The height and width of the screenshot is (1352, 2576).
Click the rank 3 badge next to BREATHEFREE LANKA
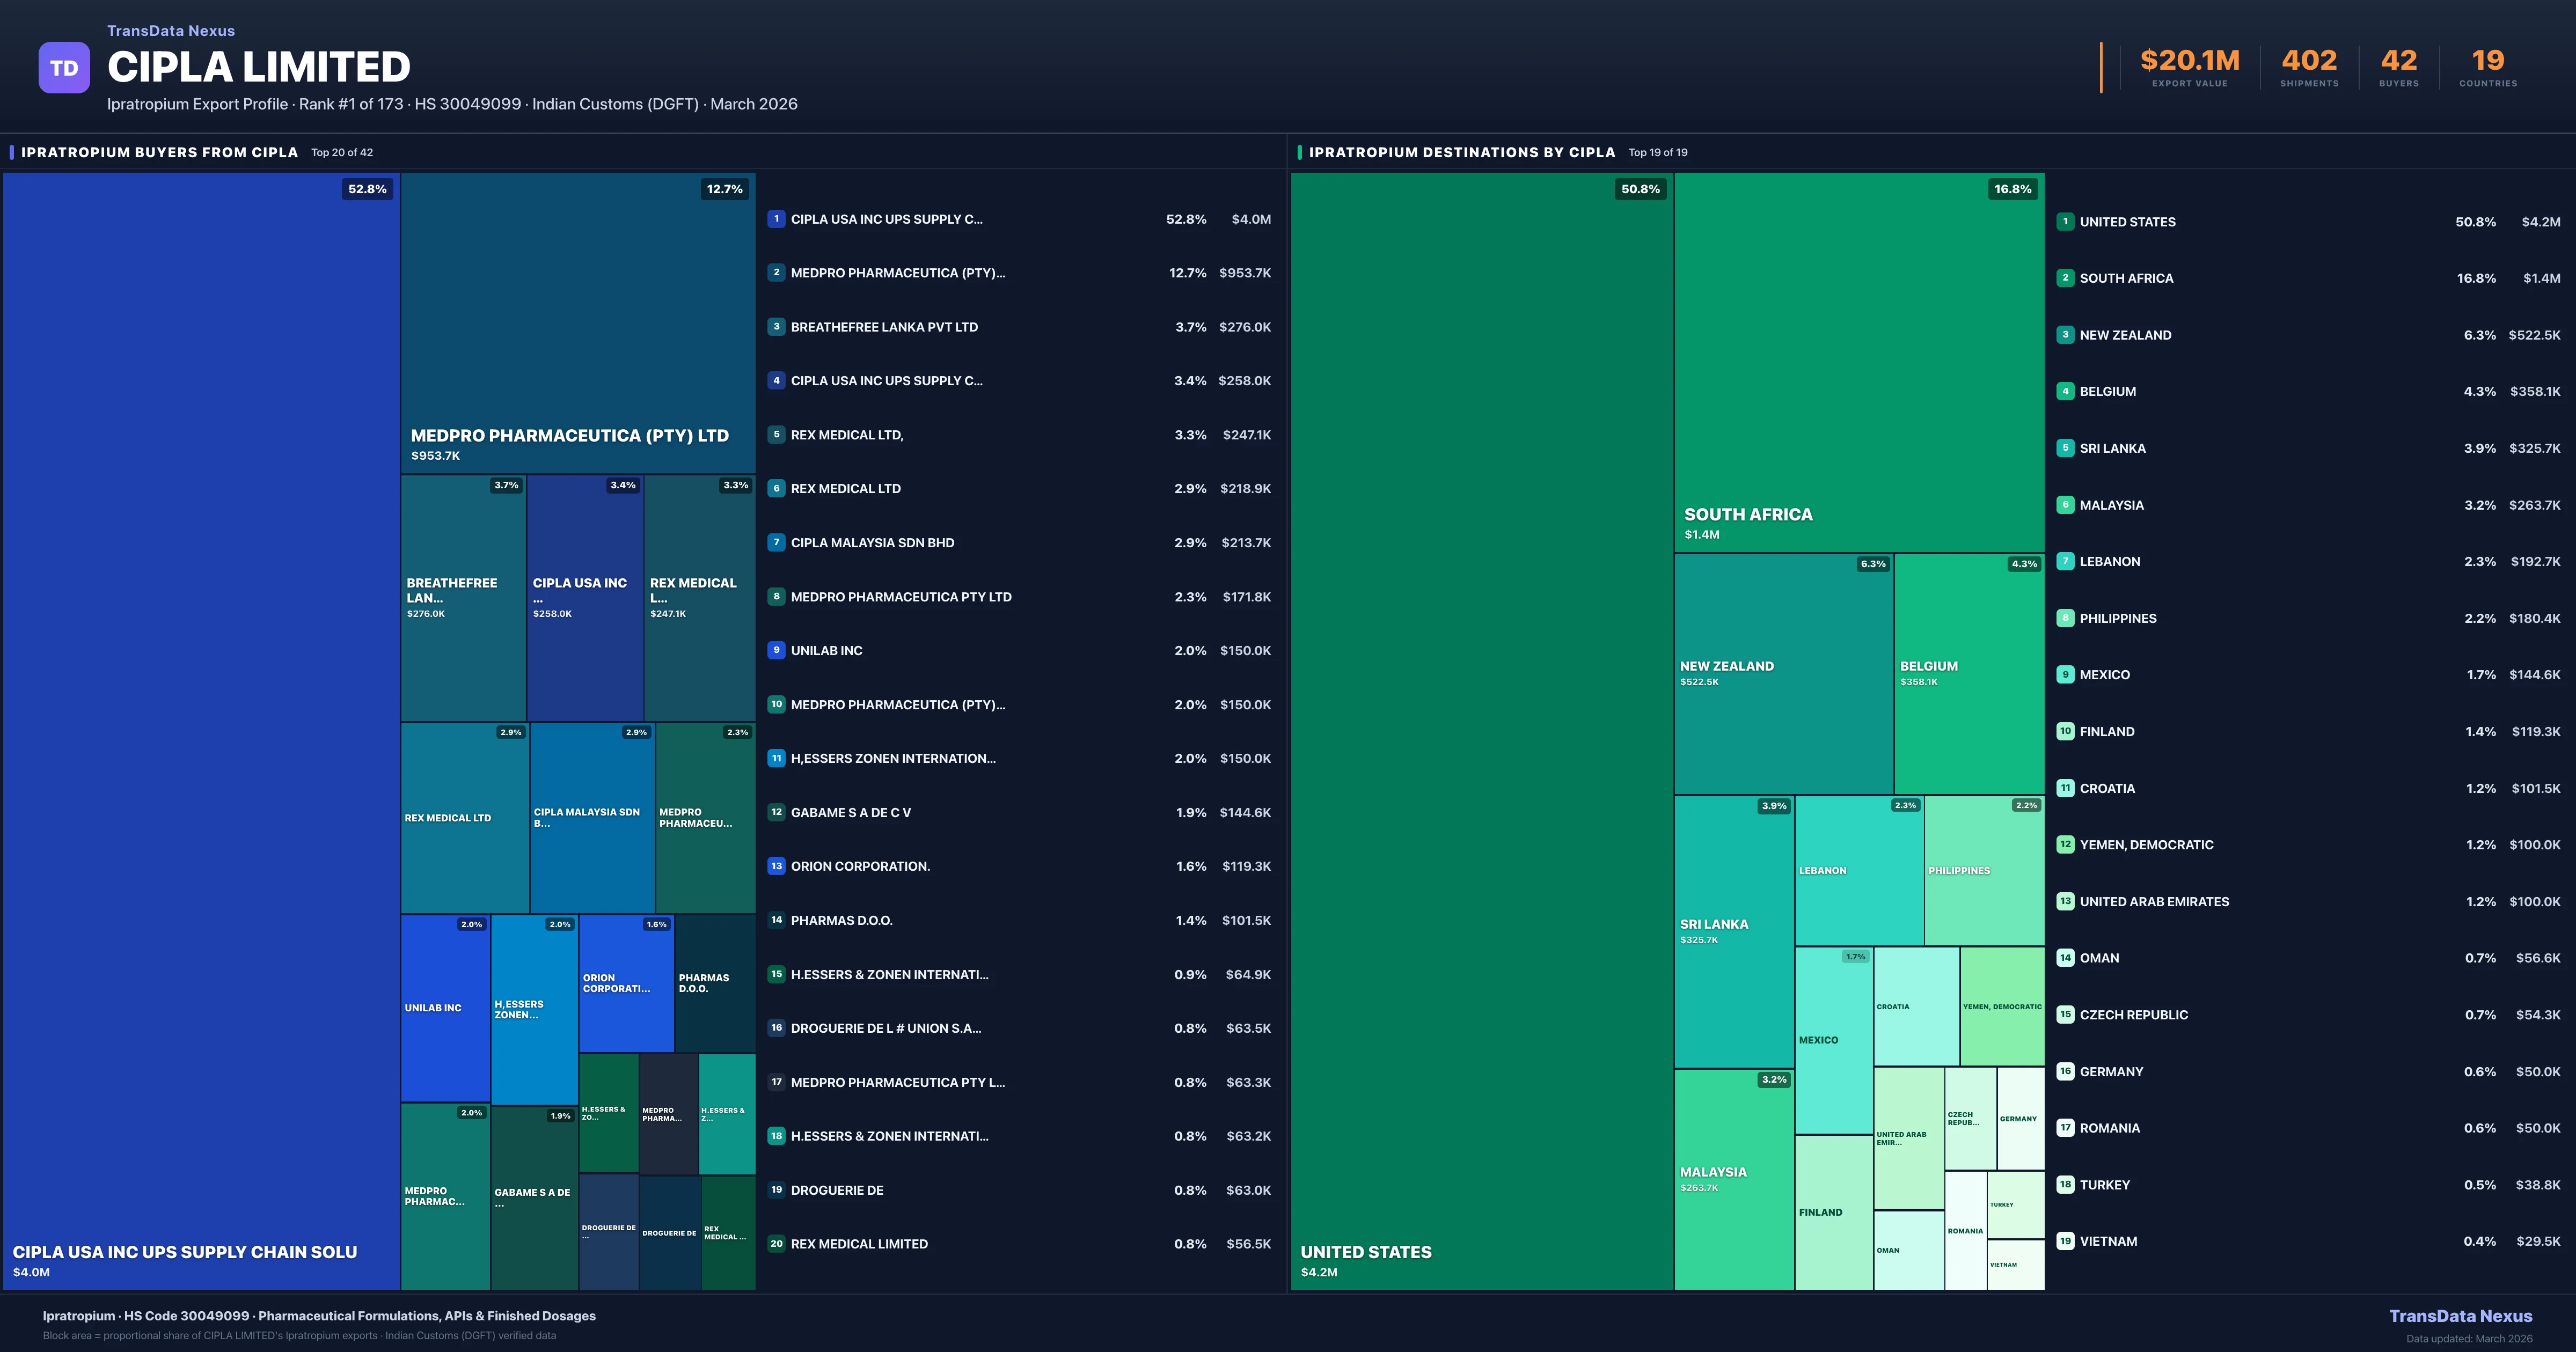click(777, 327)
